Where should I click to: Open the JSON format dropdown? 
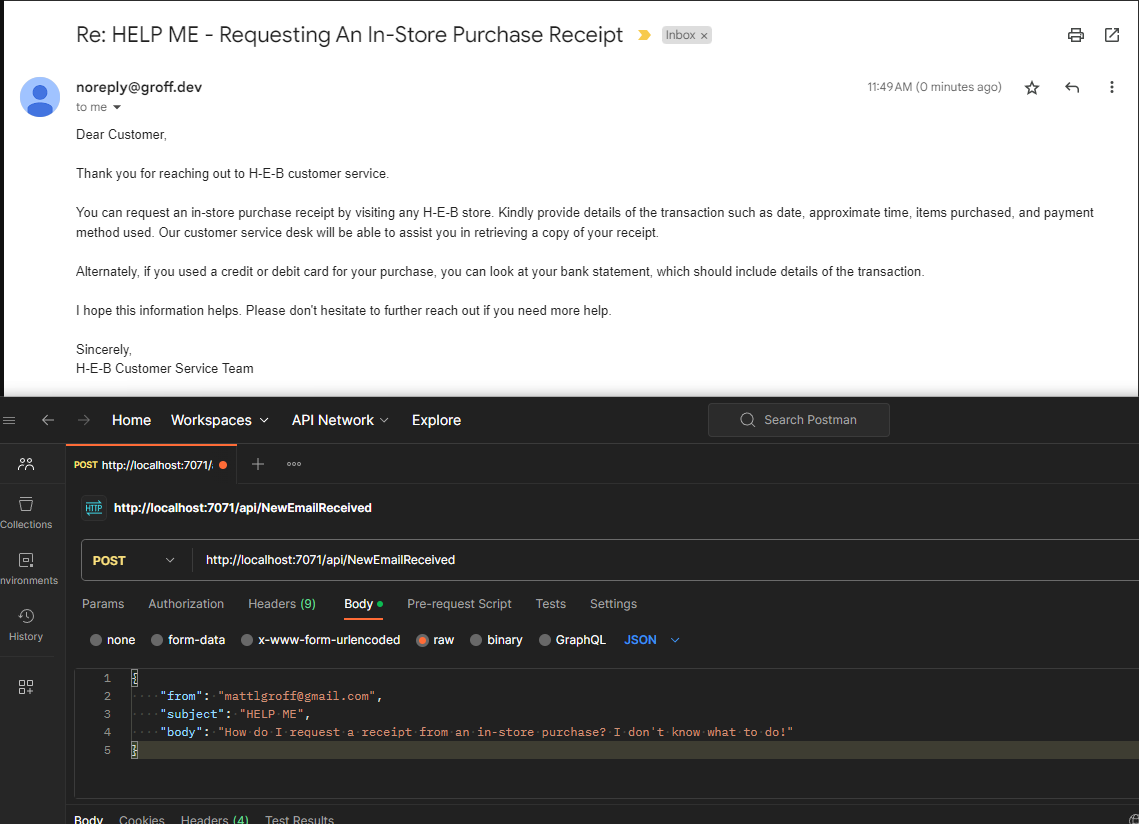pyautogui.click(x=652, y=640)
